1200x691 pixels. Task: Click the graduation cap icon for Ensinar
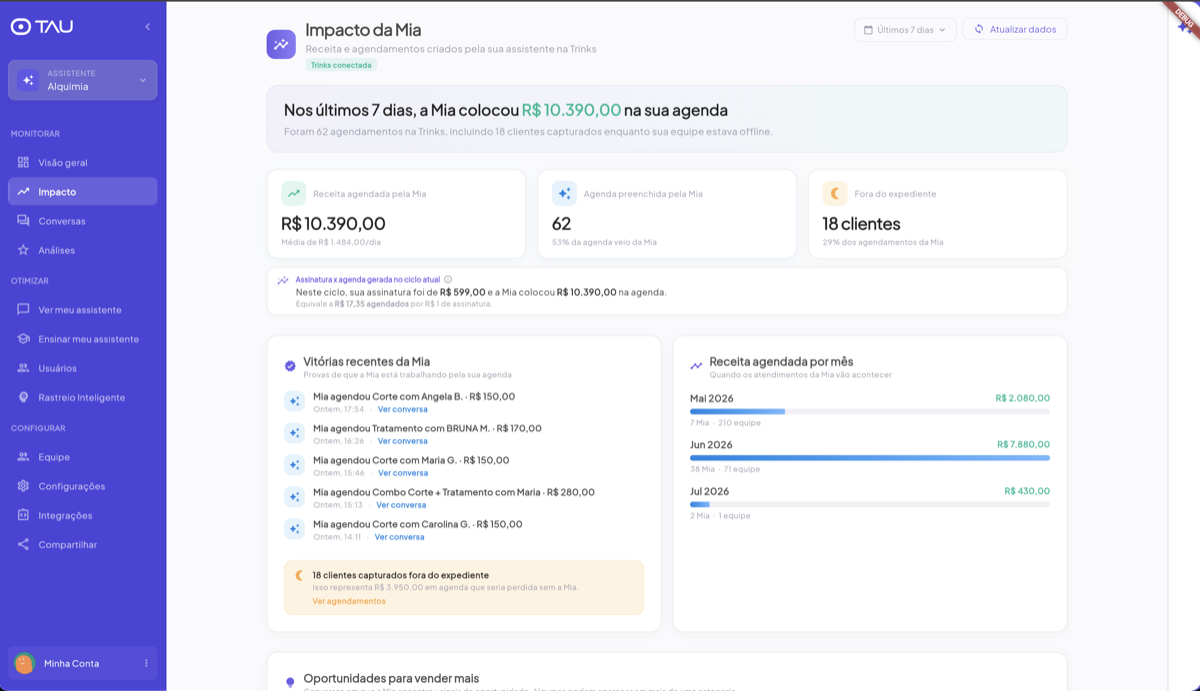23,339
